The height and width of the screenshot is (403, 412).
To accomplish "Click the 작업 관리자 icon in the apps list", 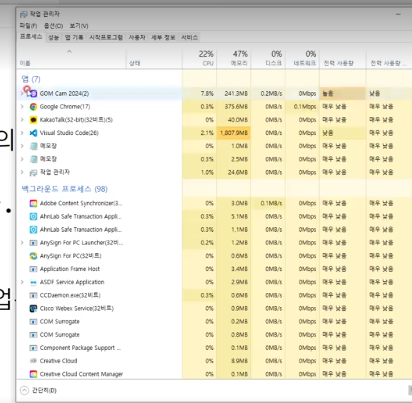I will (33, 173).
